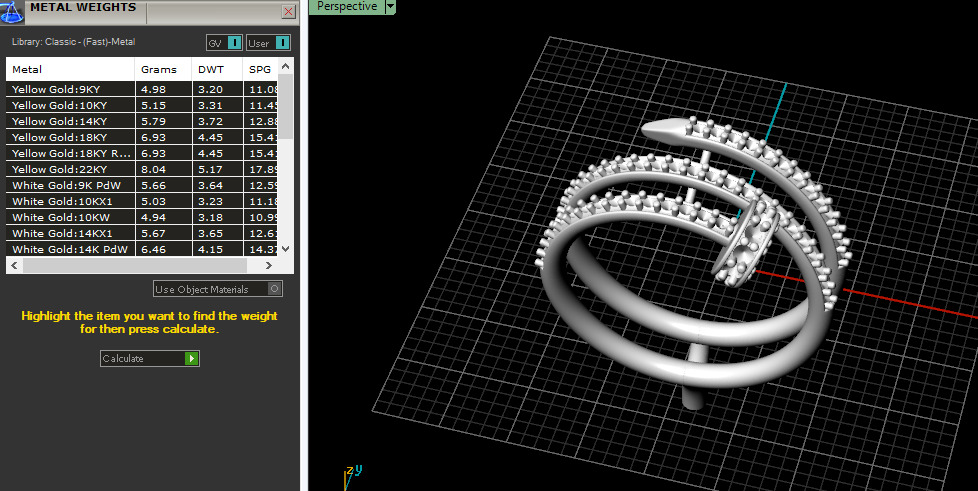Screen dimensions: 978x491
Task: Click the 5.15 grams cell
Action: pyautogui.click(x=163, y=105)
